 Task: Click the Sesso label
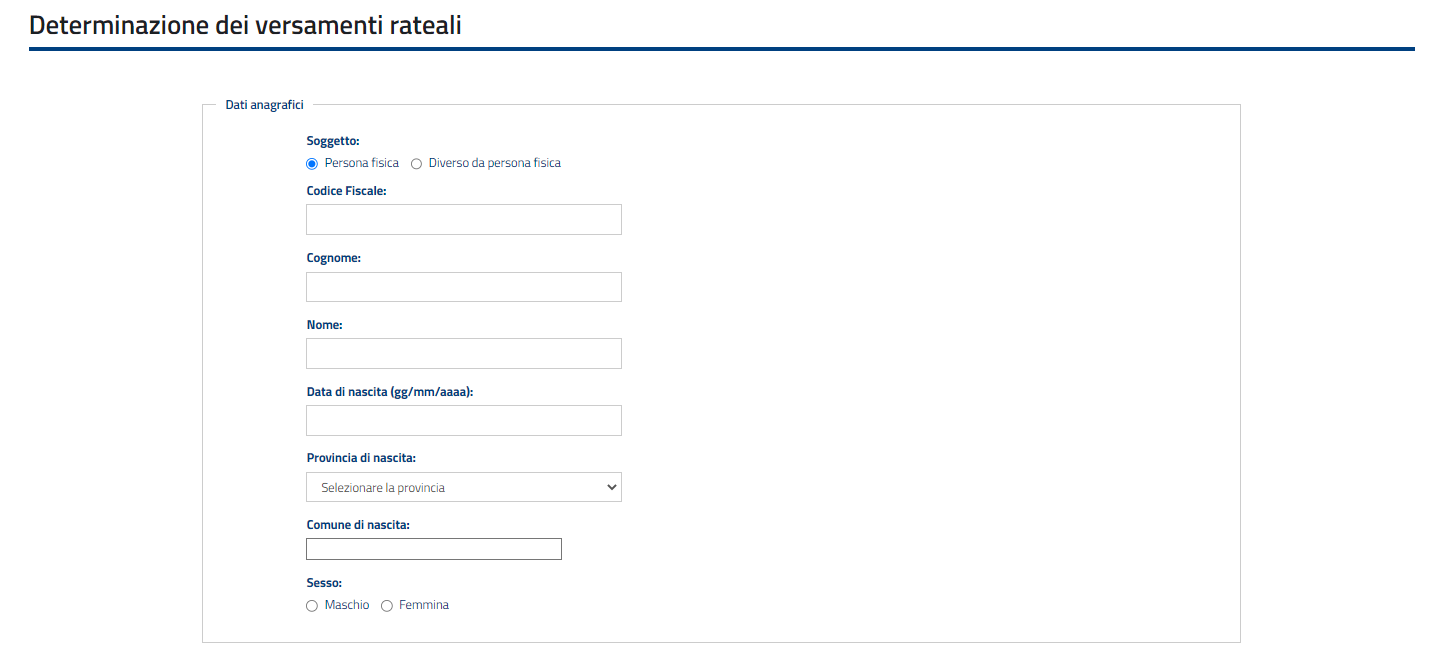(324, 582)
